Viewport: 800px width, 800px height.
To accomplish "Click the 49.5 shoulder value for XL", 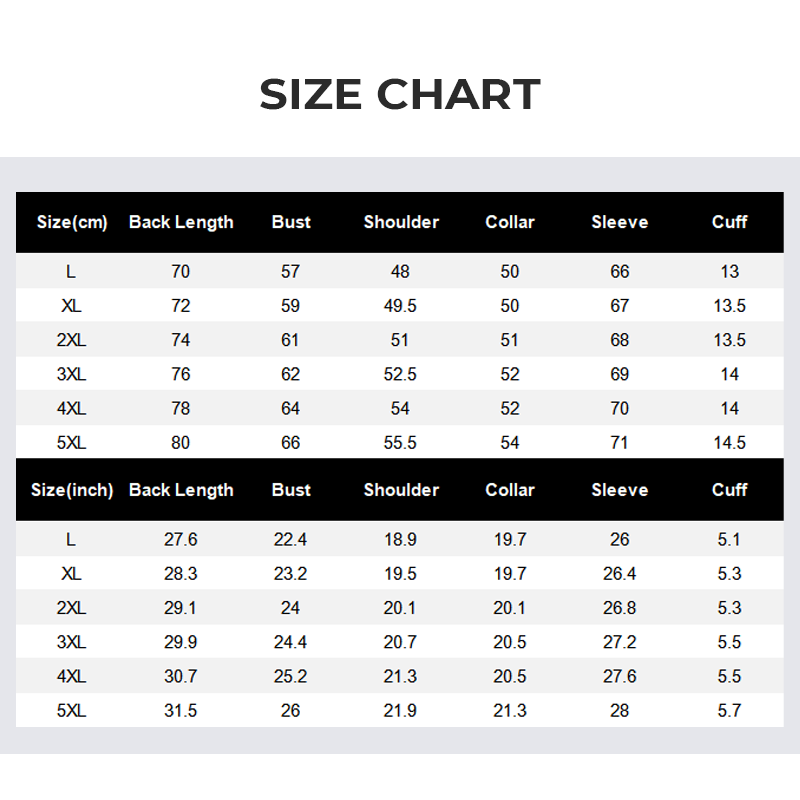I will (x=400, y=306).
